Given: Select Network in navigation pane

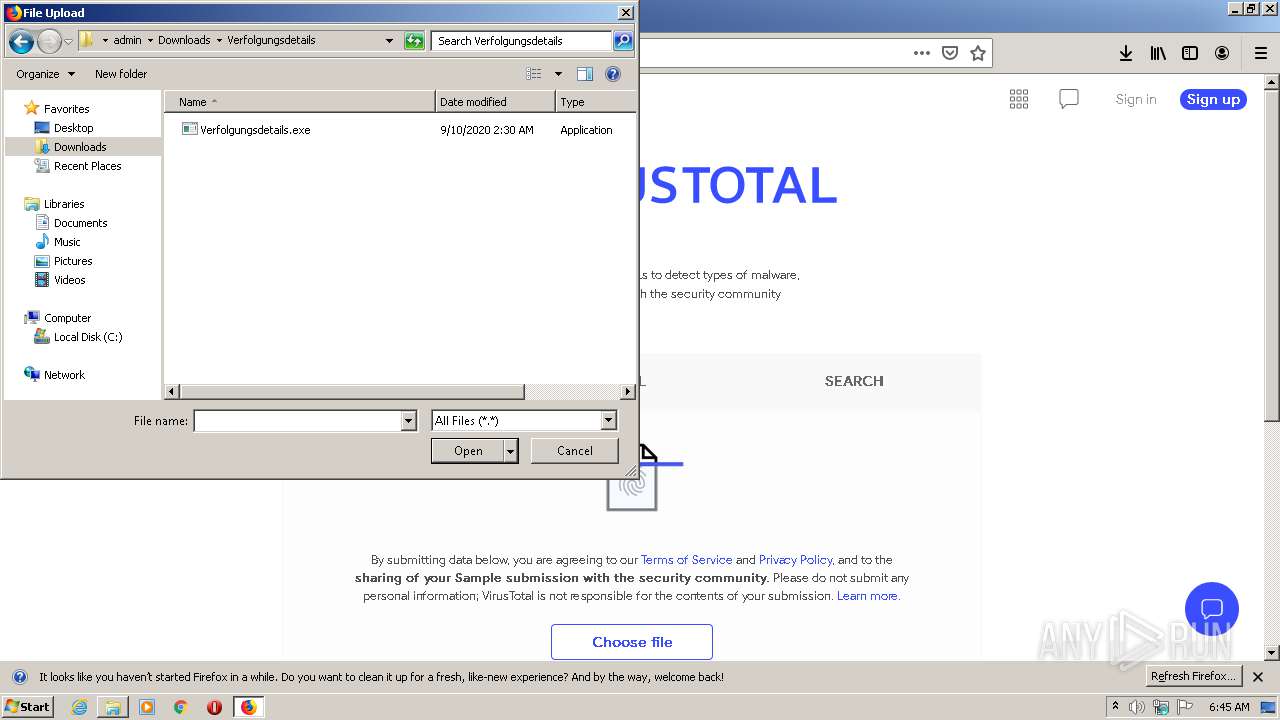Looking at the screenshot, I should 64,375.
